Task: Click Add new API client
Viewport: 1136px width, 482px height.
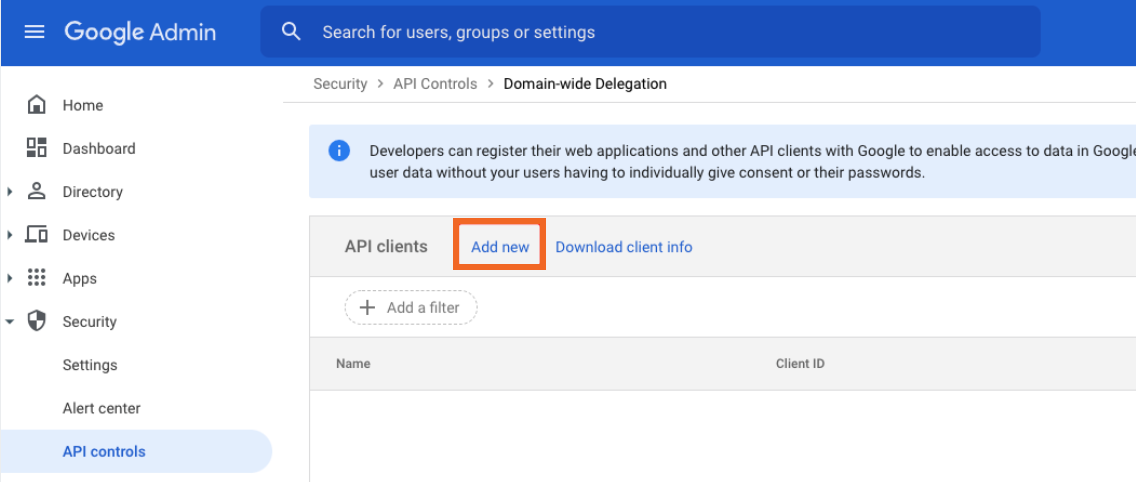Action: click(x=500, y=247)
